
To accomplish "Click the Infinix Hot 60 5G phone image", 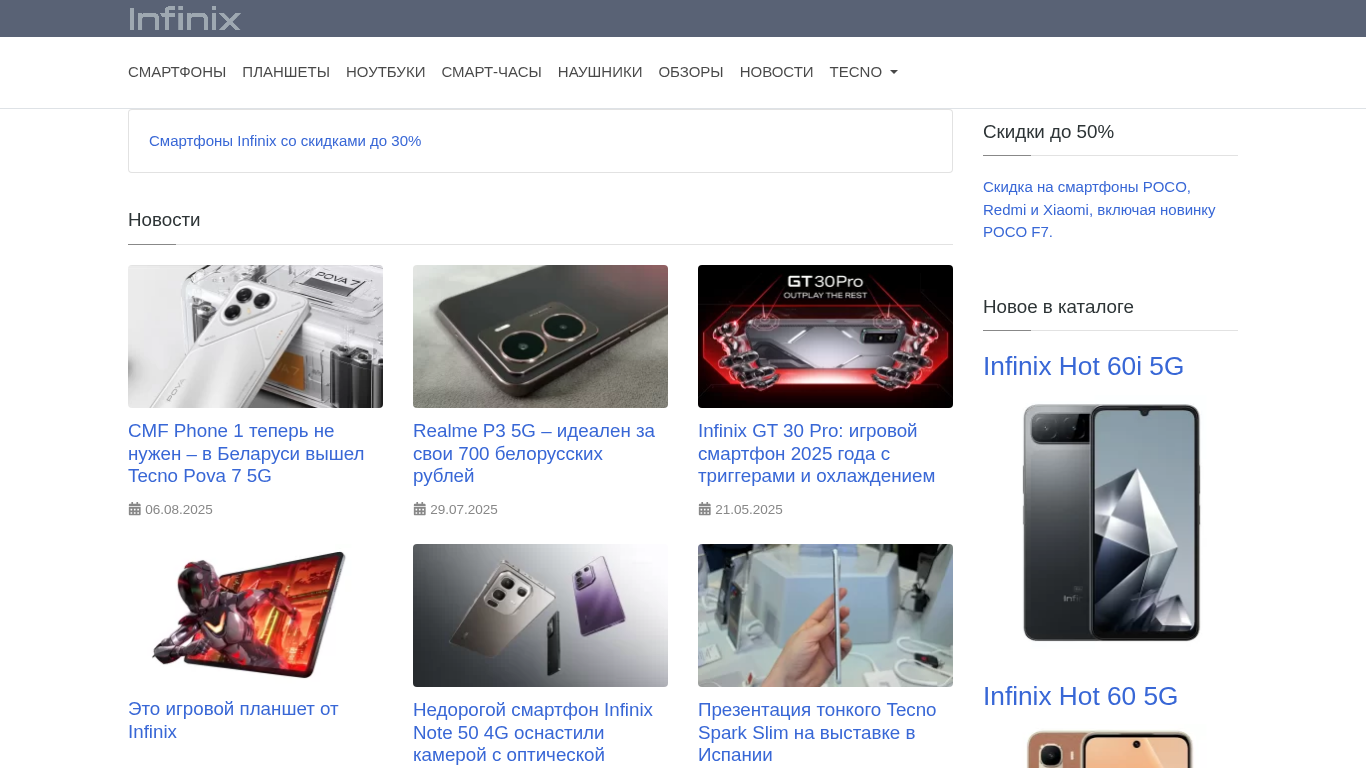I will click(x=1110, y=749).
